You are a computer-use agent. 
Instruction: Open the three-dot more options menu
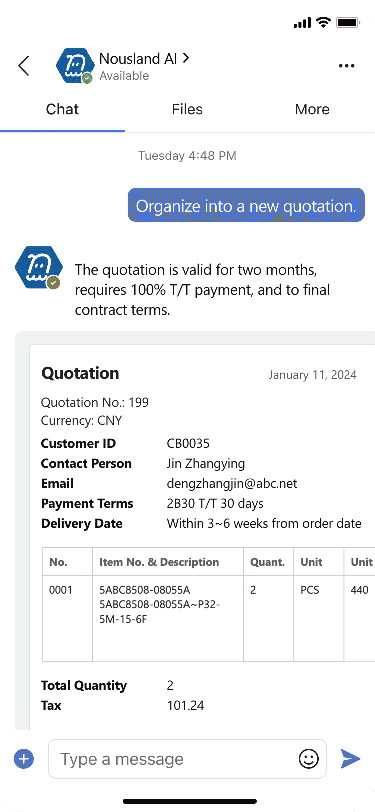[347, 66]
